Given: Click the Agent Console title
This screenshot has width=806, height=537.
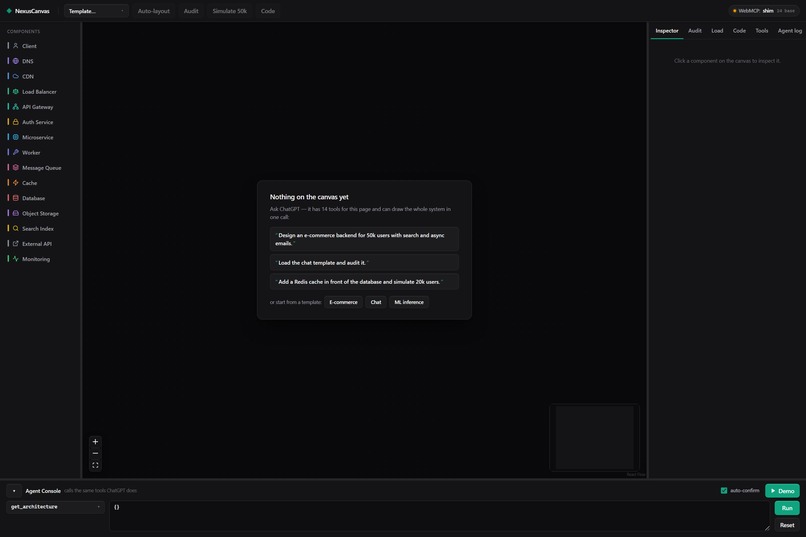Looking at the screenshot, I should click(x=43, y=491).
